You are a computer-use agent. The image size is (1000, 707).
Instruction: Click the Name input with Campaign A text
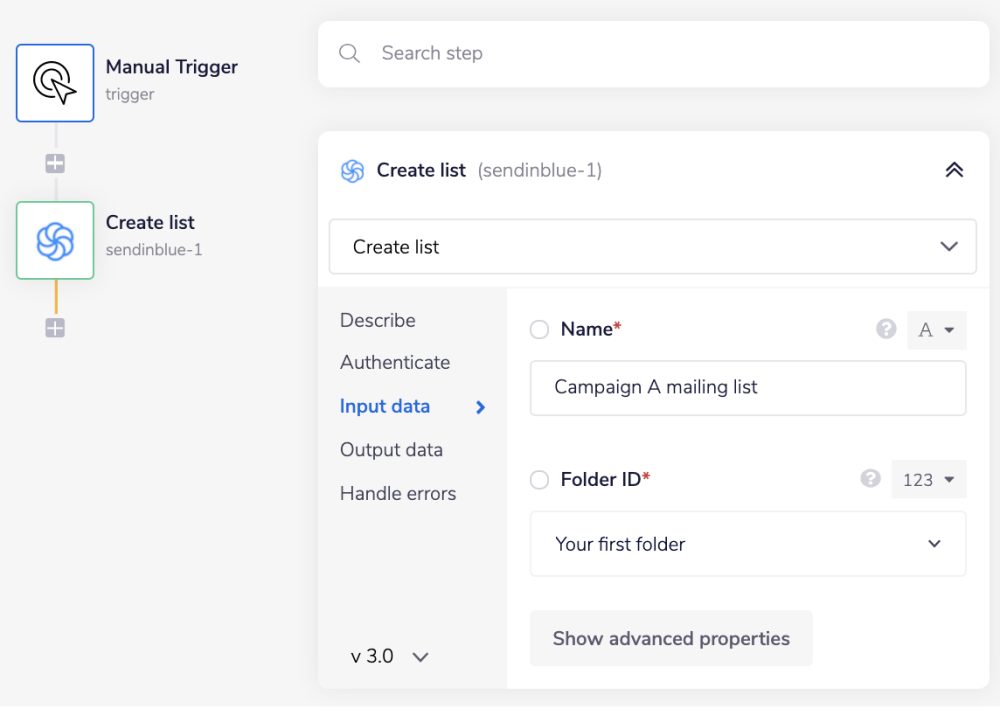tap(747, 387)
